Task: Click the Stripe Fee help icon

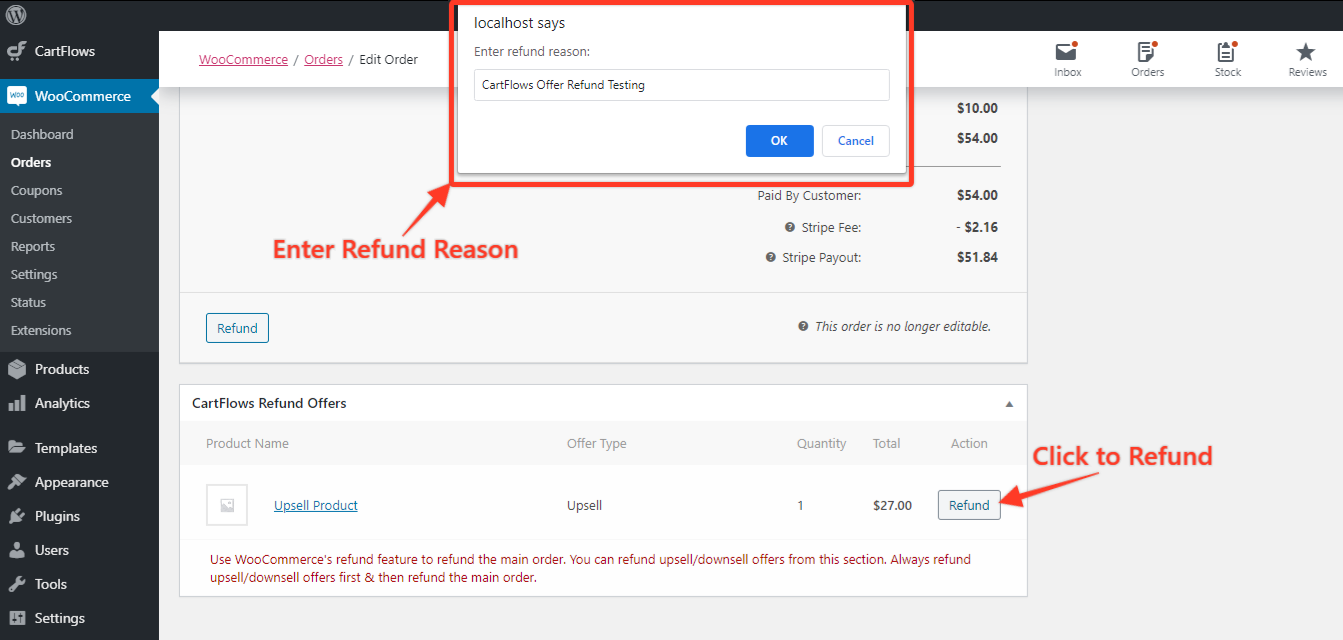Action: click(790, 227)
